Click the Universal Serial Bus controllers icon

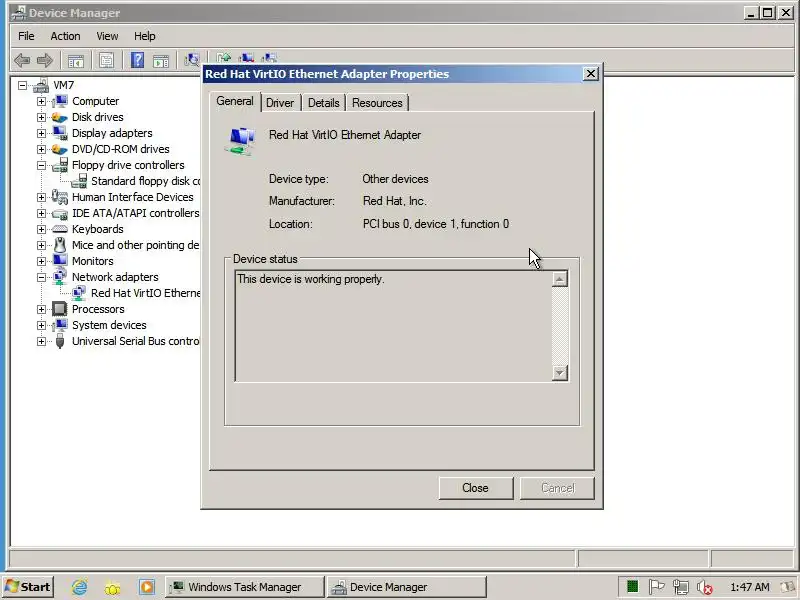60,341
